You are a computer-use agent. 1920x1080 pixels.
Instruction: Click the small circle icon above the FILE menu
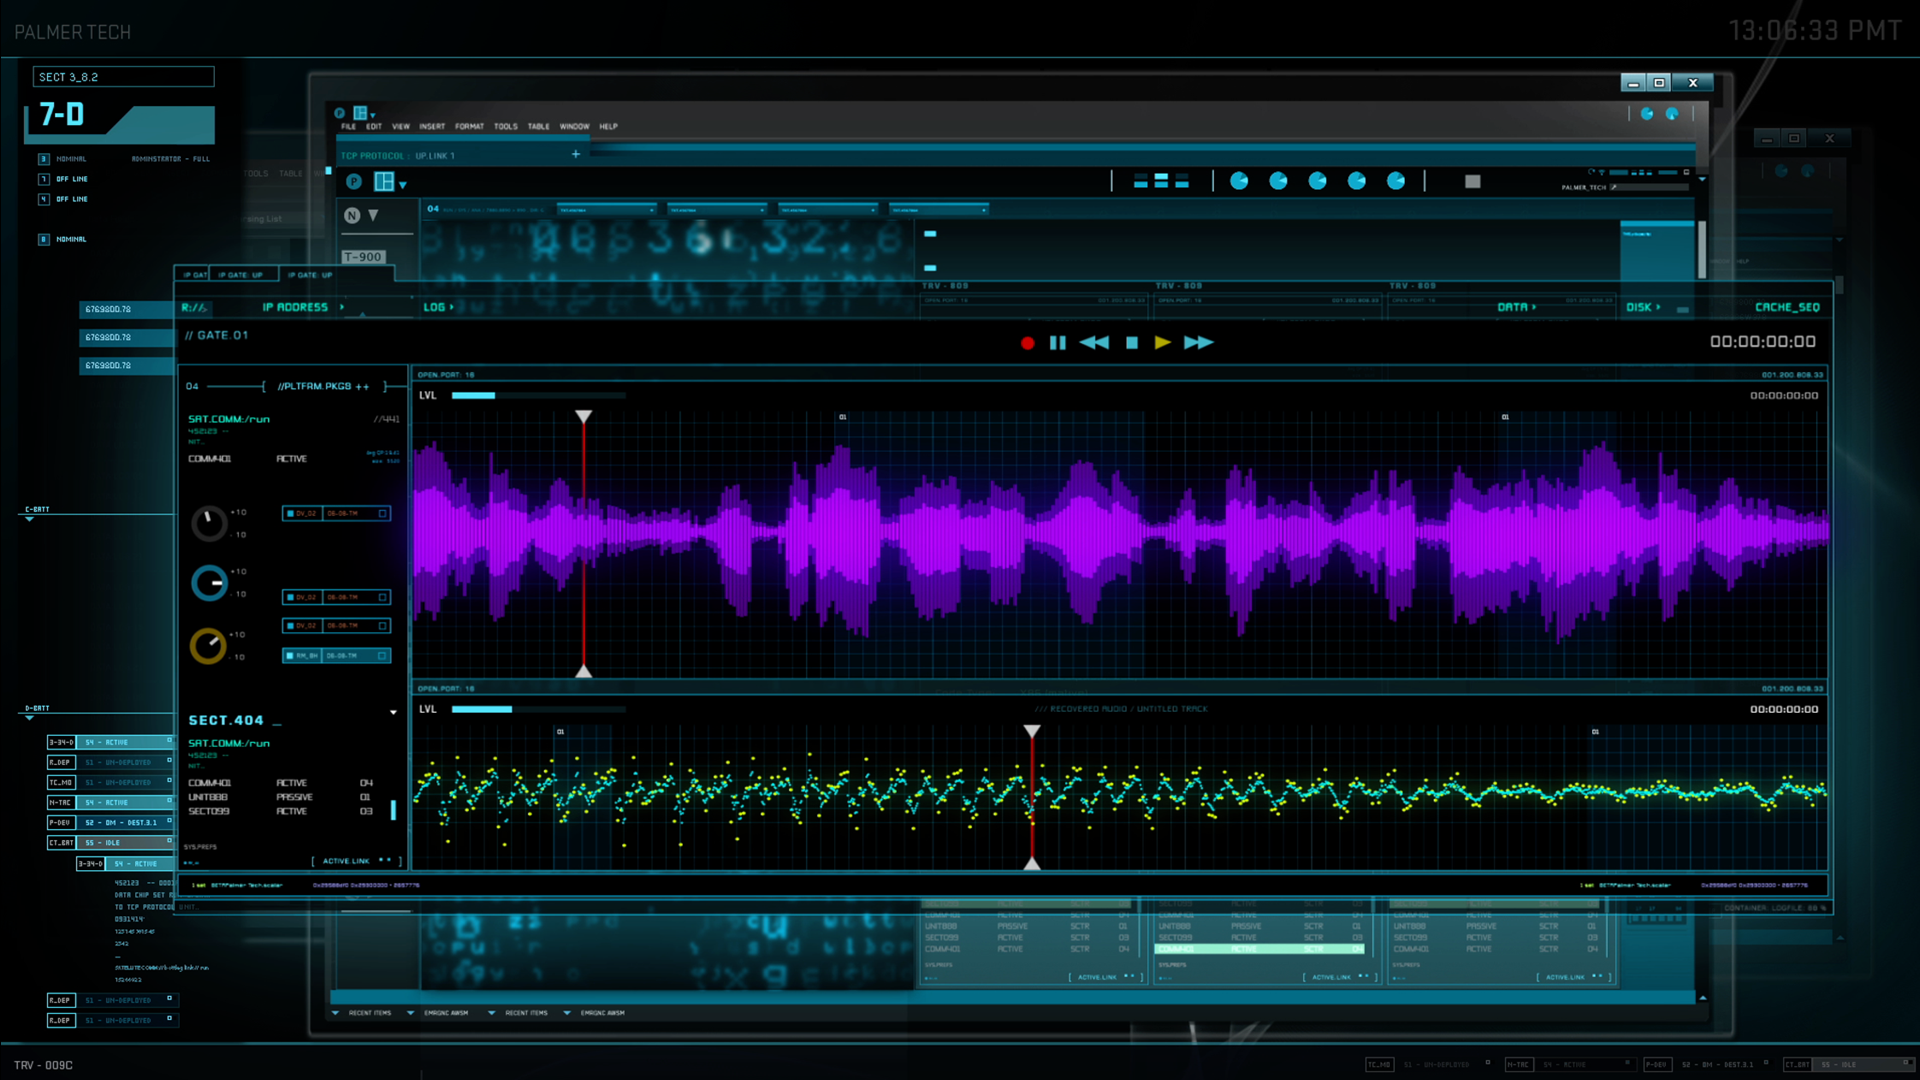pos(340,113)
